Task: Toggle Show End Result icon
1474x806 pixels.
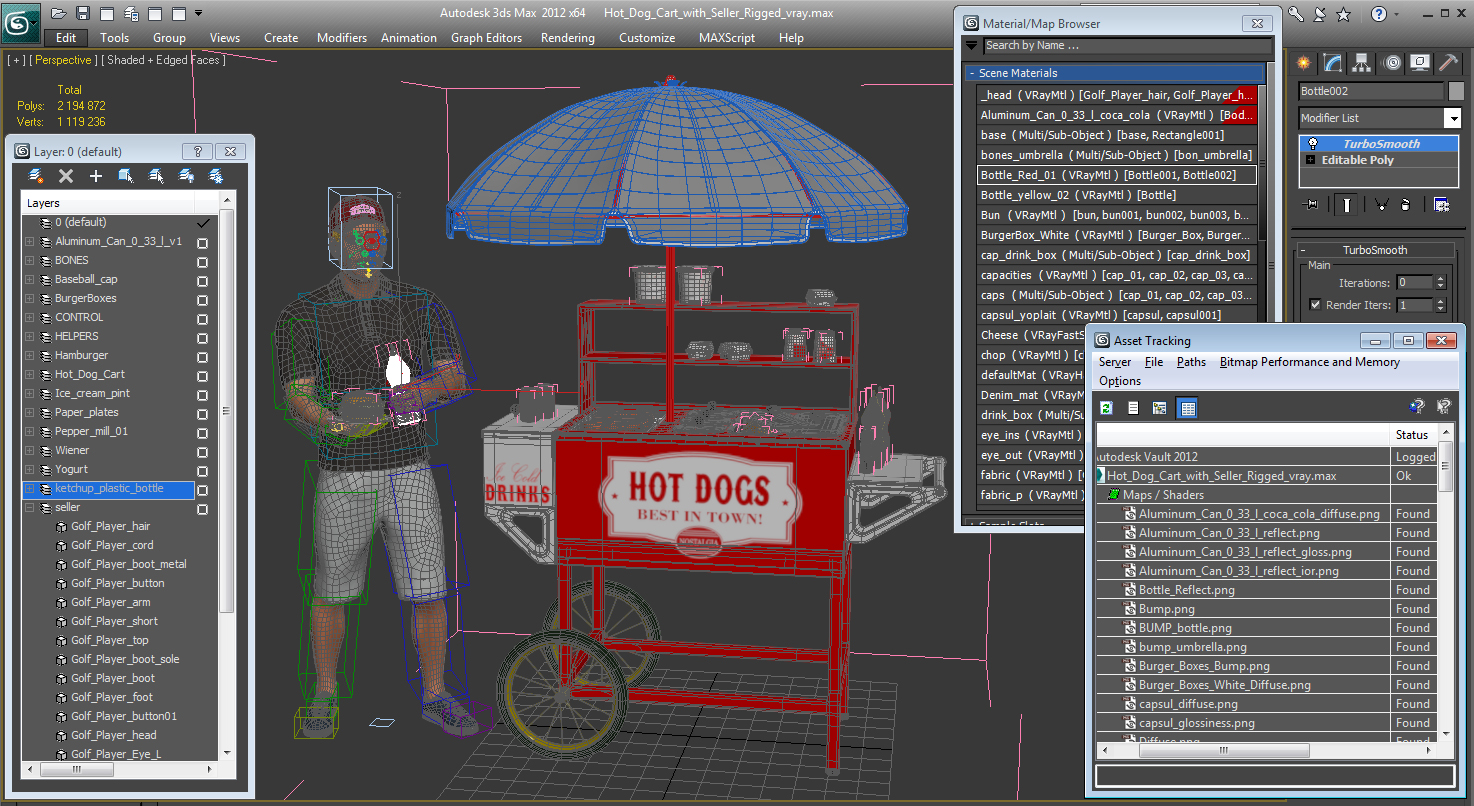Action: tap(1347, 204)
